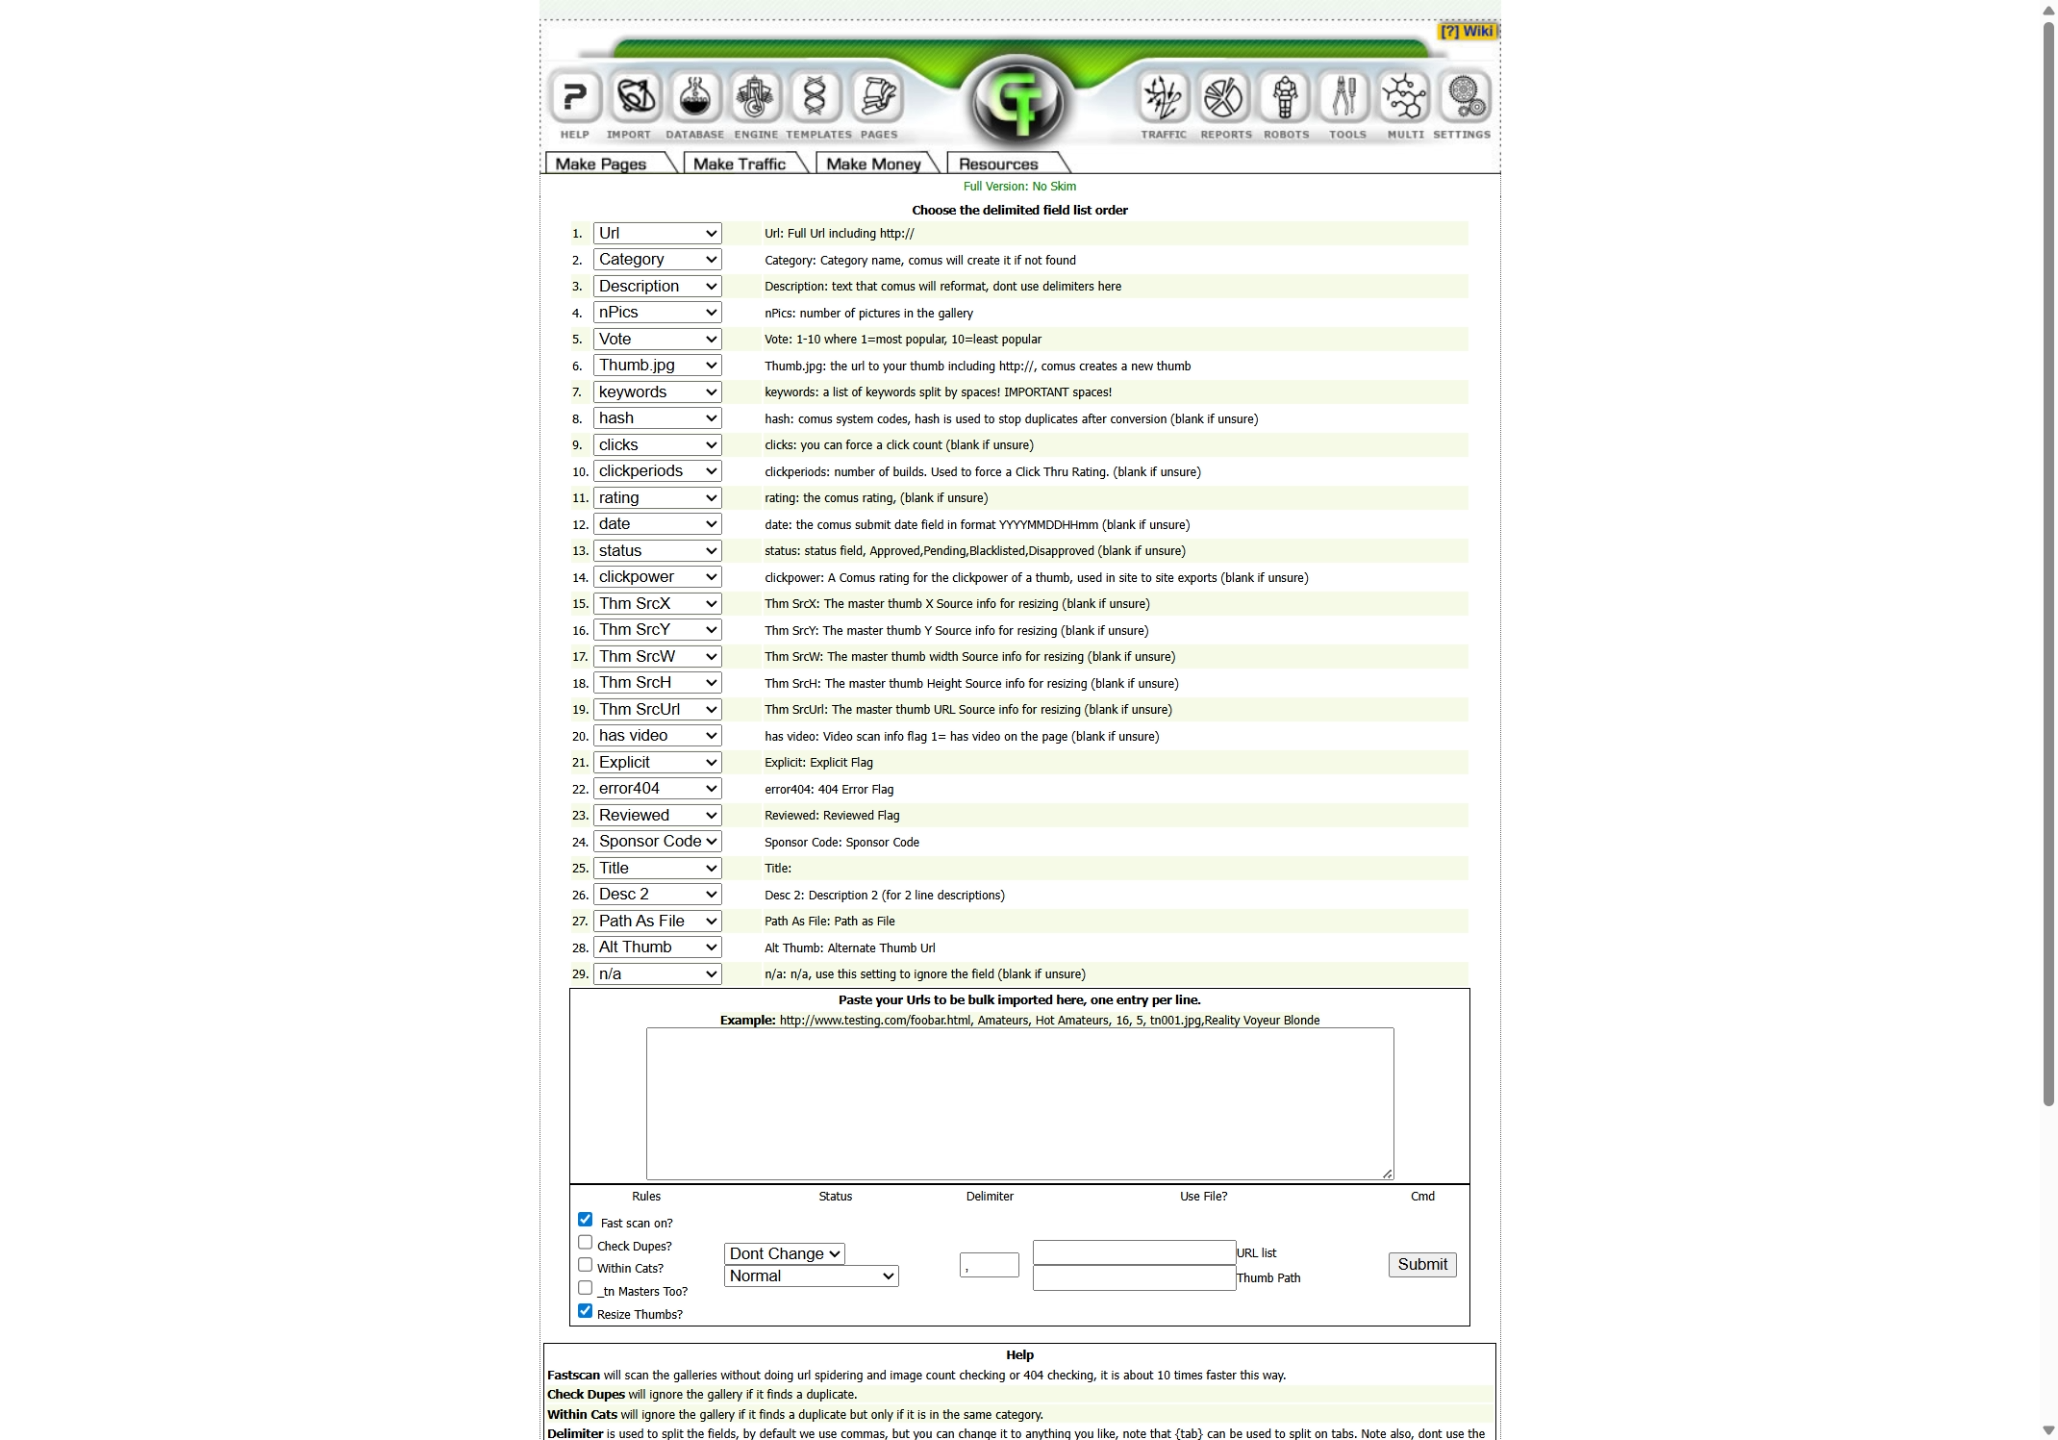Open the Dont Change rules dropdown
The width and height of the screenshot is (2058, 1440).
point(784,1253)
